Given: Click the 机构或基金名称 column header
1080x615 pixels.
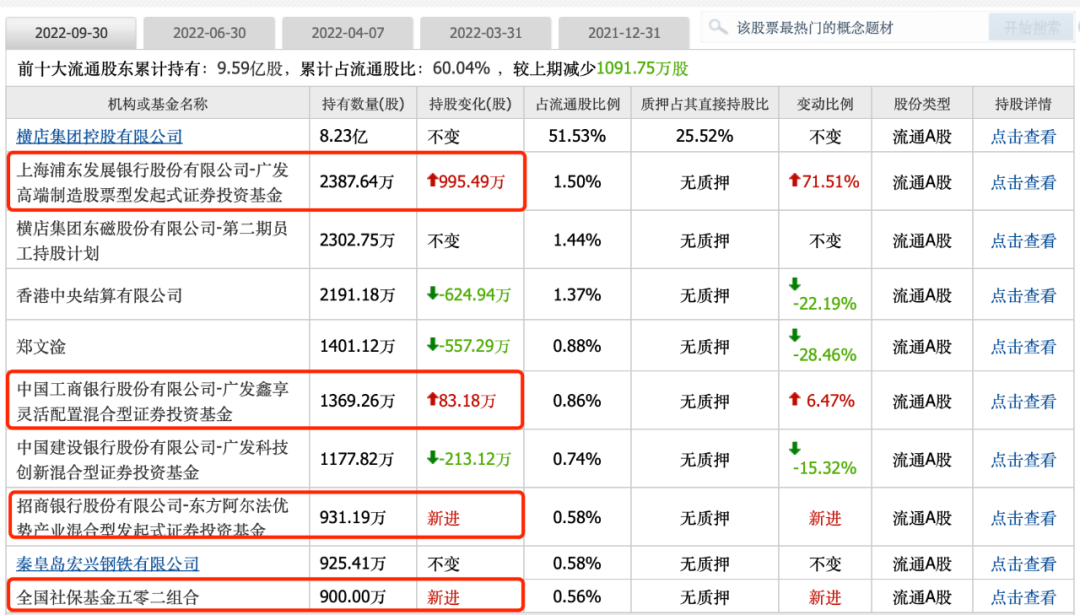Looking at the screenshot, I should coord(158,104).
